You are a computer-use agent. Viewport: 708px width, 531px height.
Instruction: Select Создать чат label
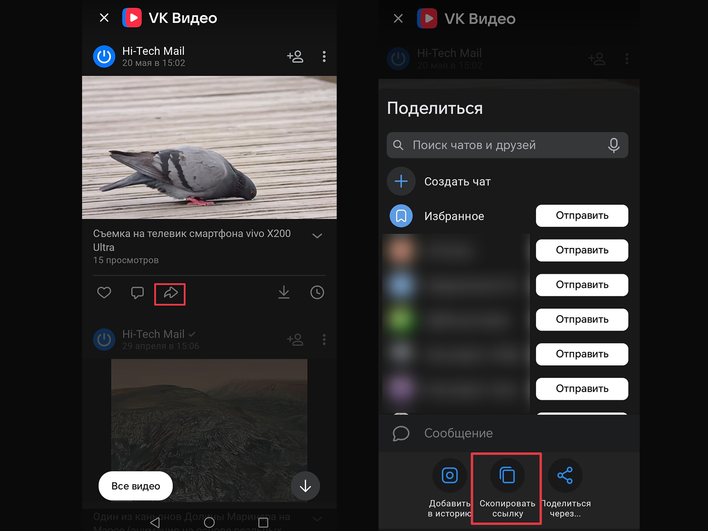pos(457,182)
